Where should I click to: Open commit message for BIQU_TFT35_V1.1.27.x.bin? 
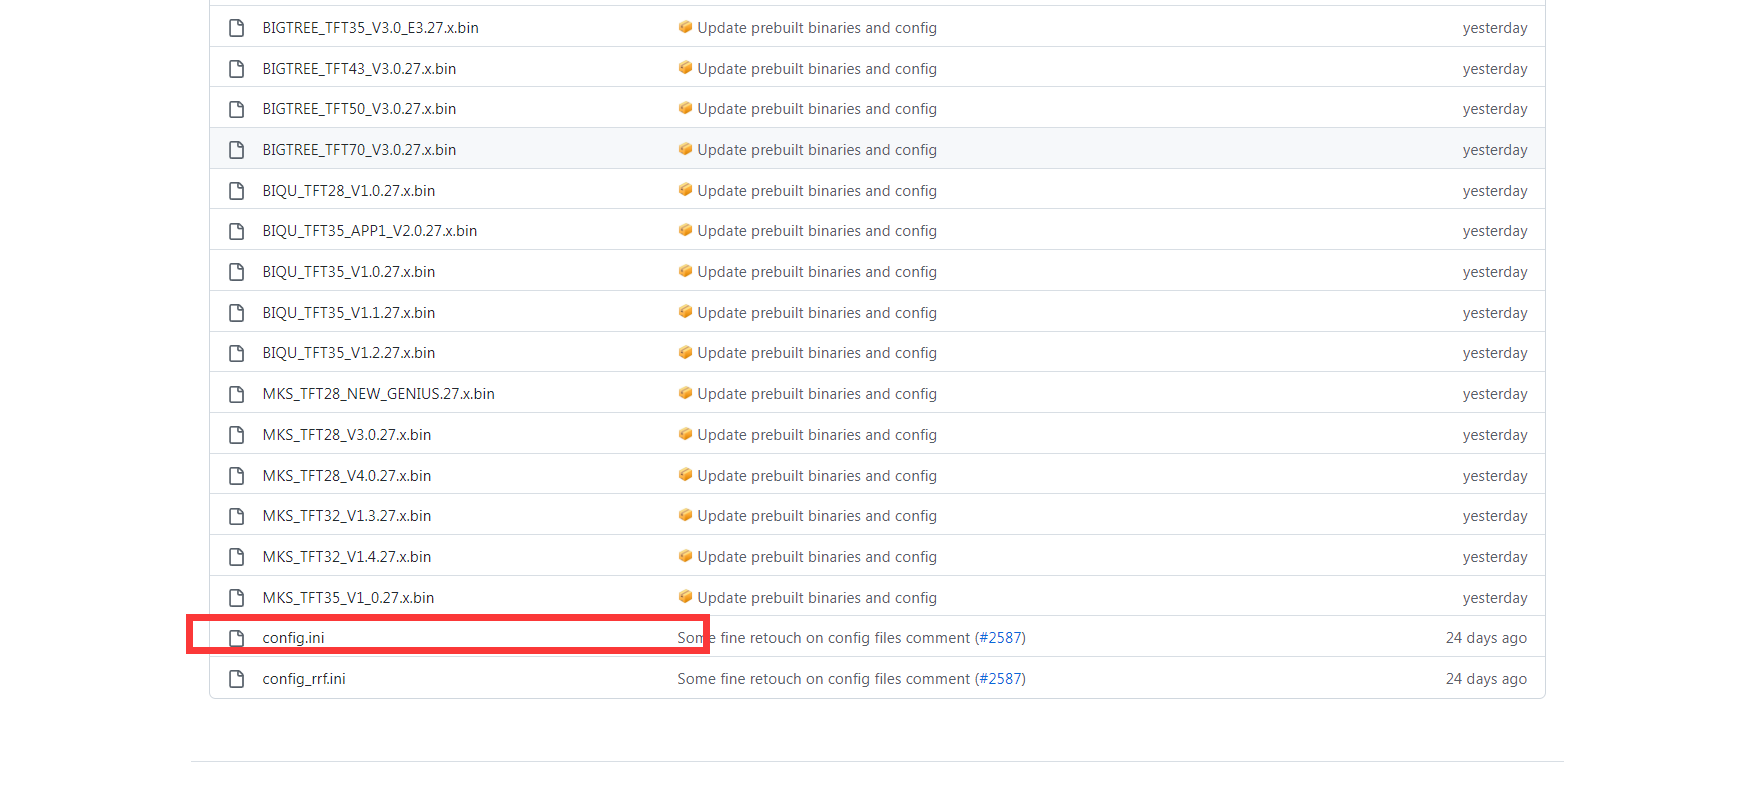click(x=816, y=313)
